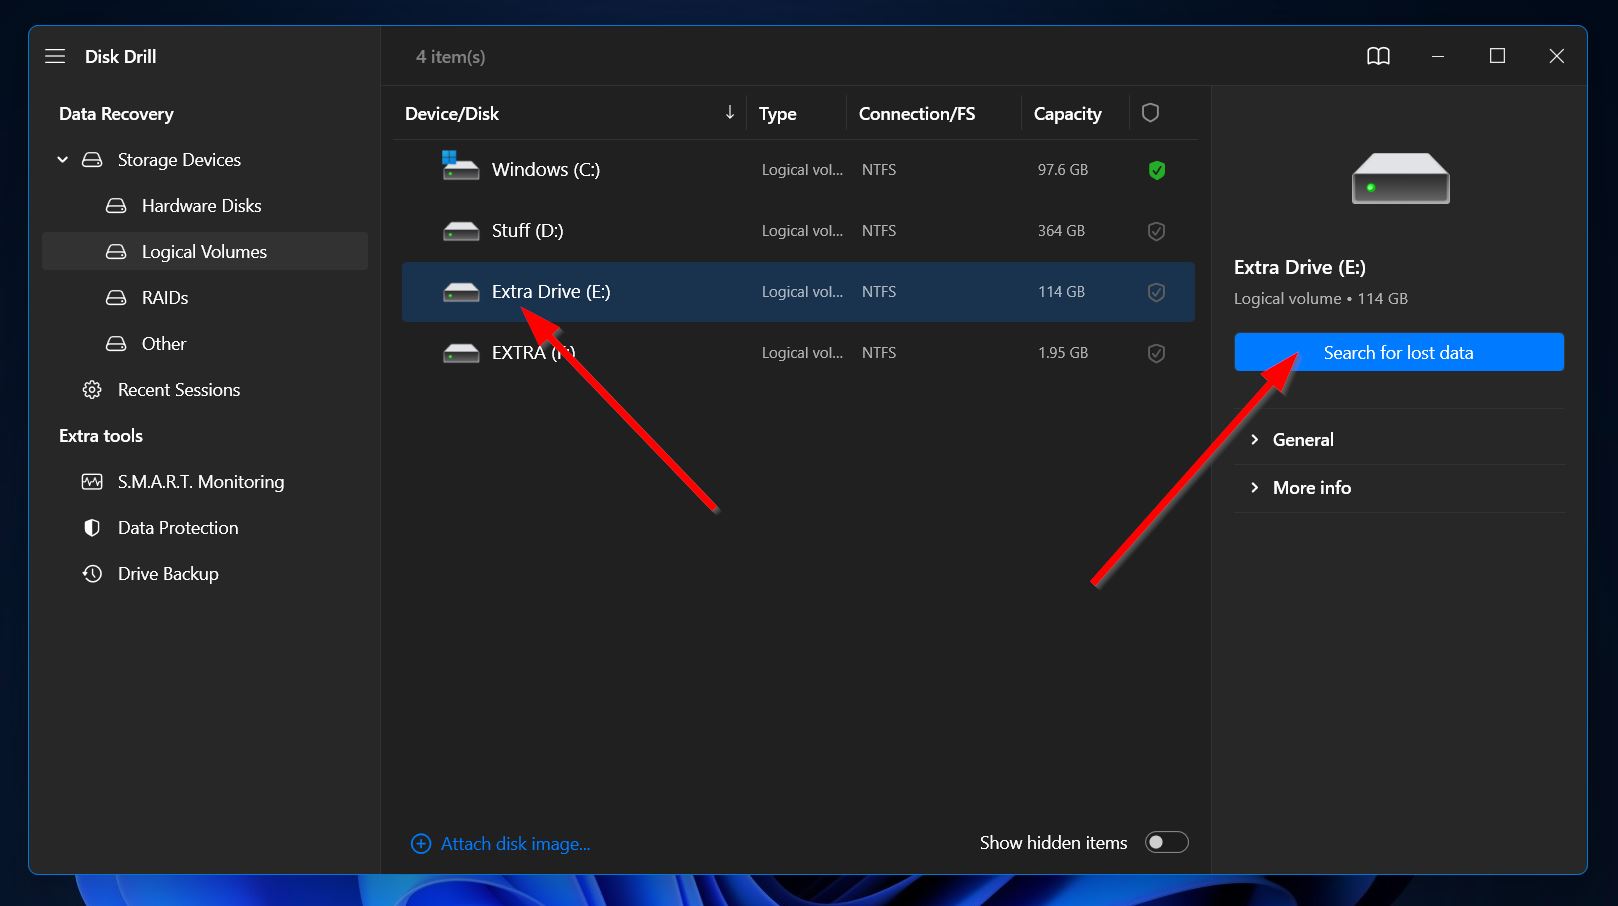Image resolution: width=1618 pixels, height=906 pixels.
Task: Click the Drive Backup clock icon
Action: 92,573
